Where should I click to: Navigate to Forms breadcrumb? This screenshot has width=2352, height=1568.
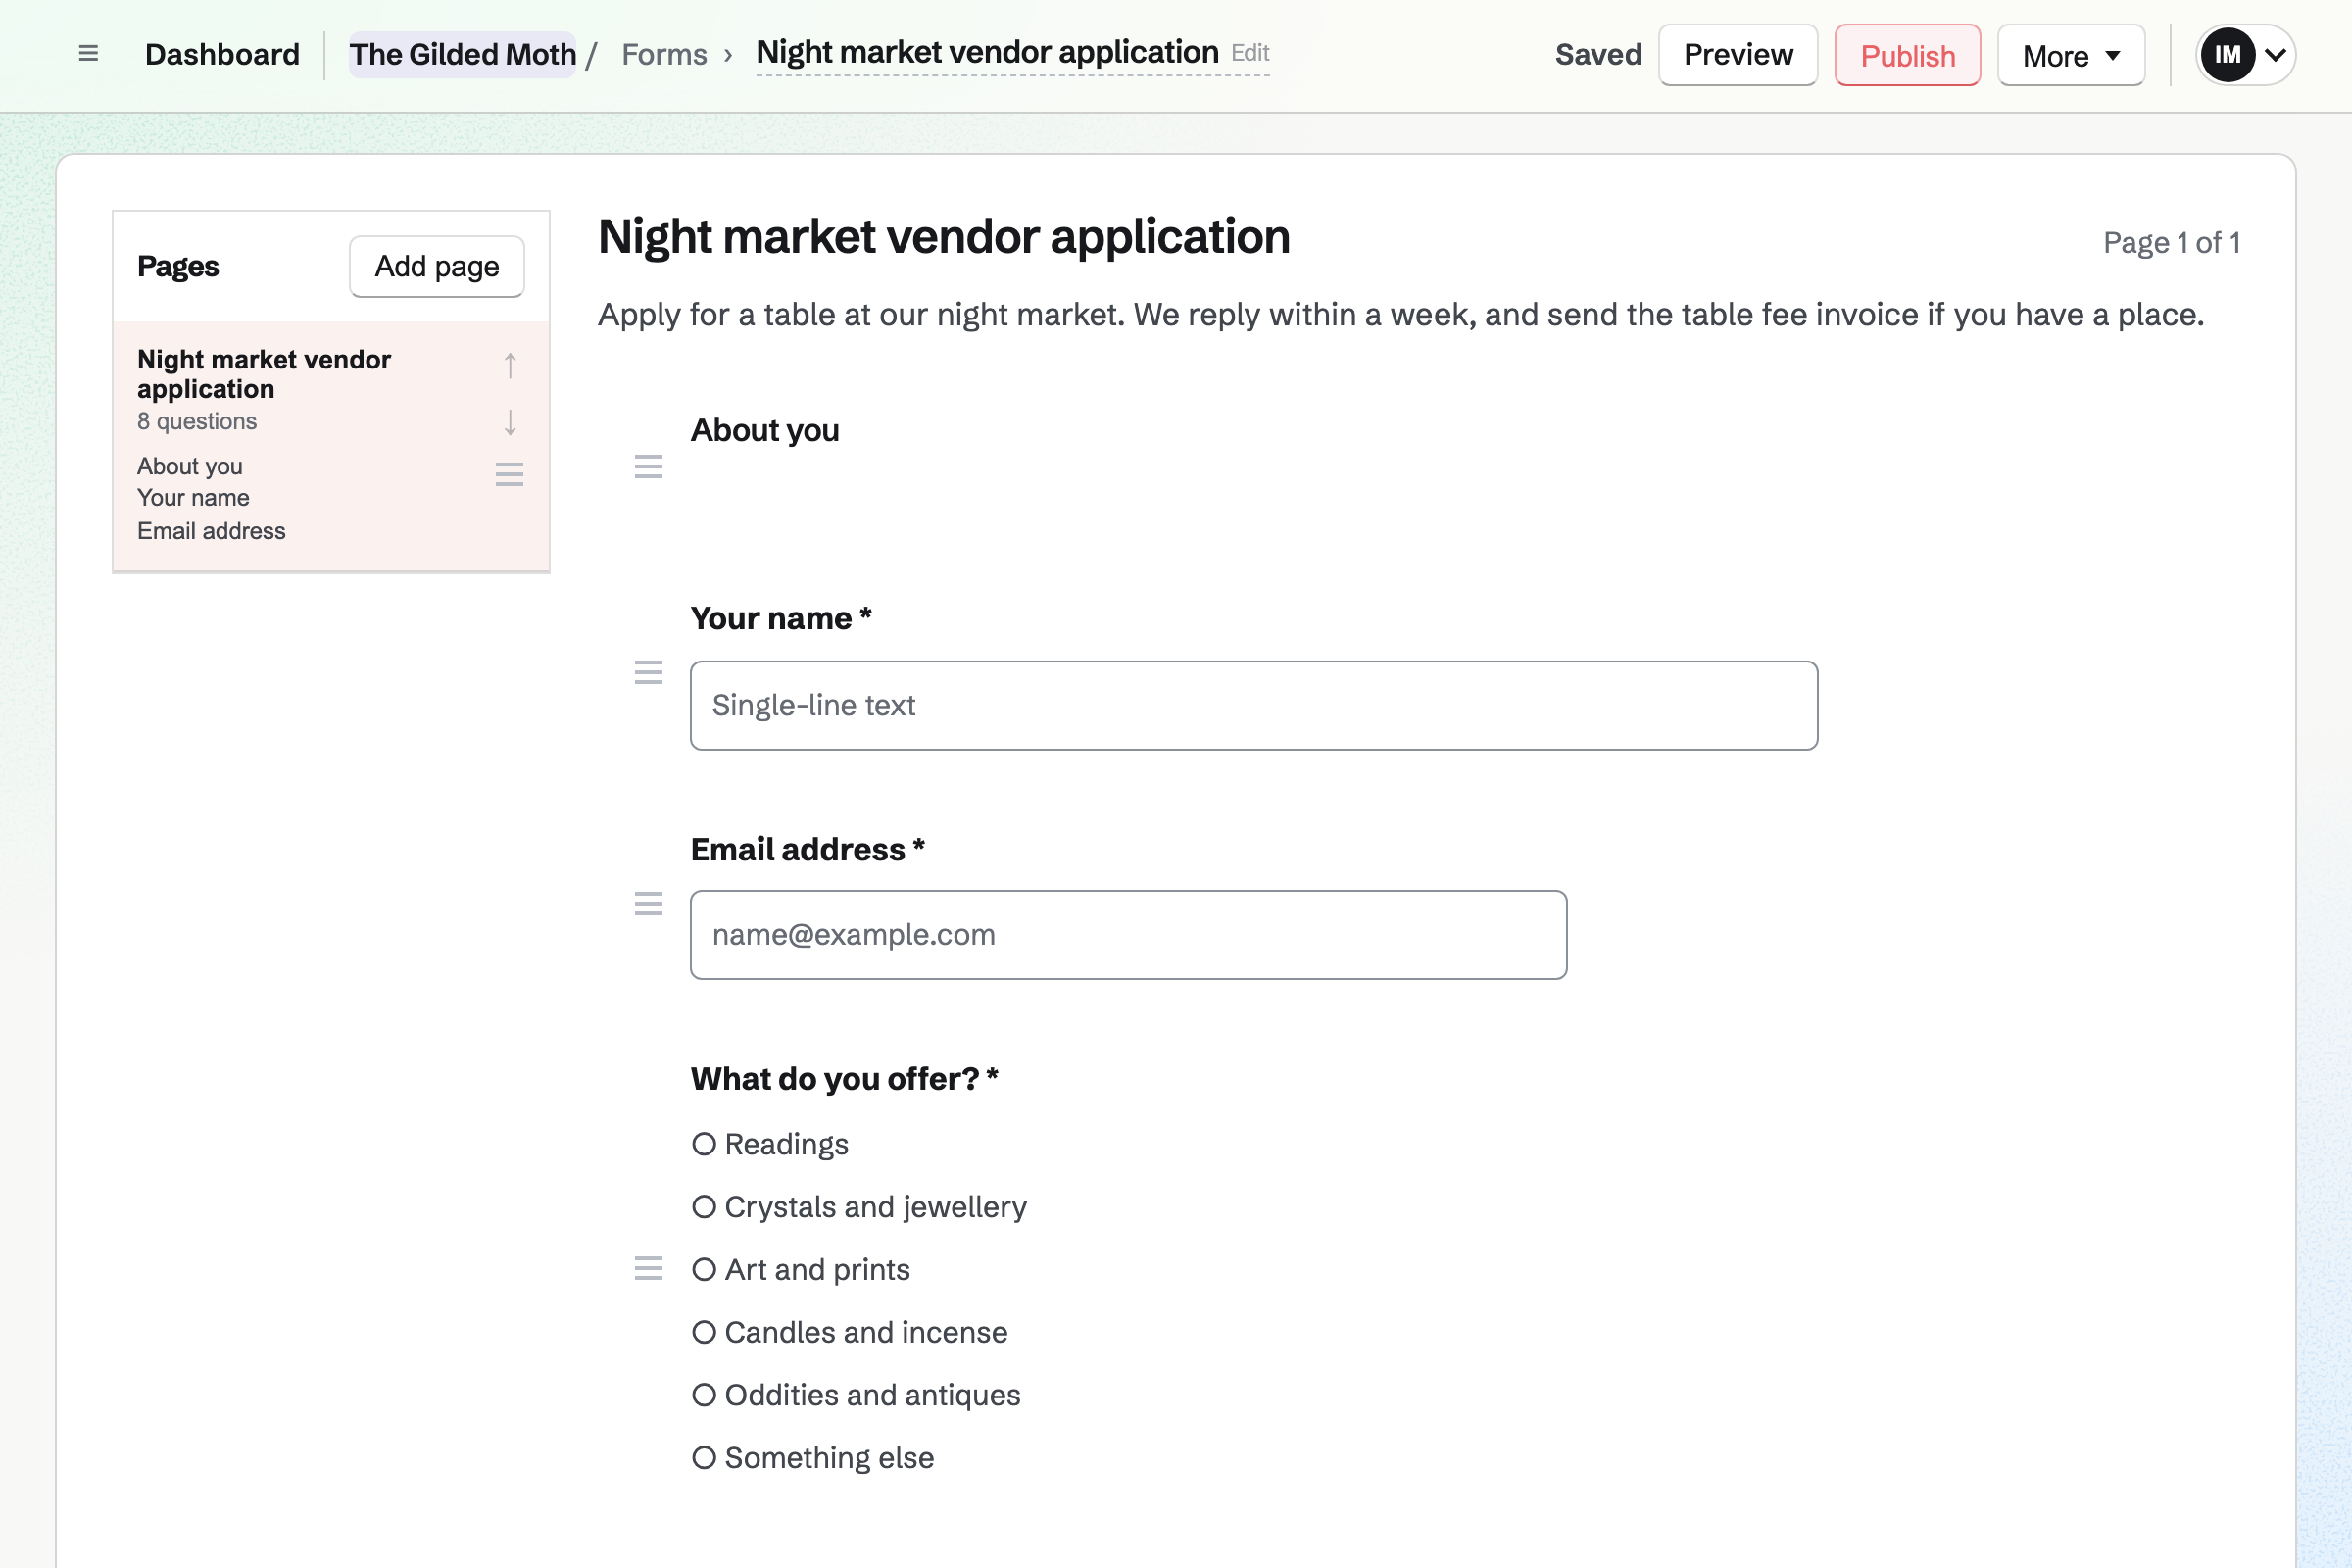664,54
